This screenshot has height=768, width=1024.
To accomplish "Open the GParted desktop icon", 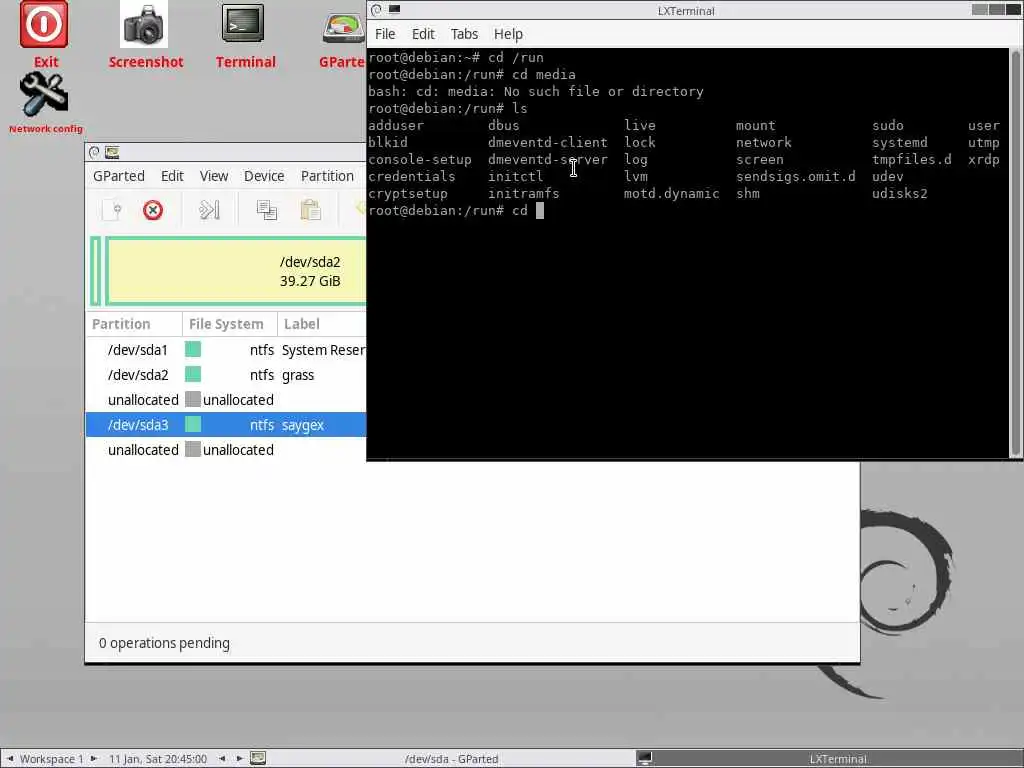I will click(344, 28).
